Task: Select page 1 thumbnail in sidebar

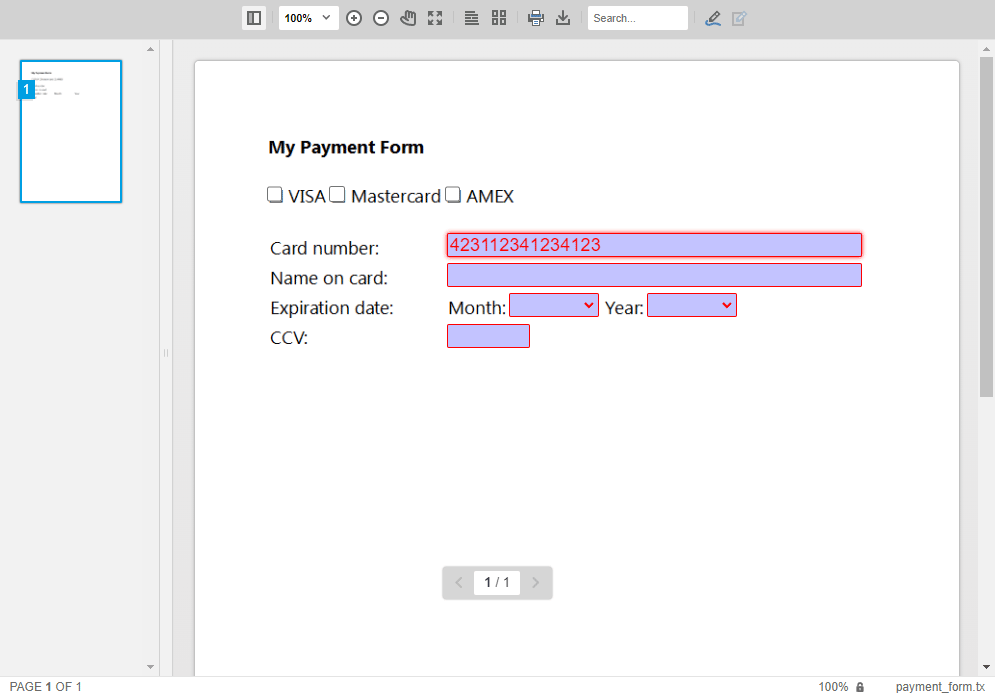Action: click(x=71, y=131)
